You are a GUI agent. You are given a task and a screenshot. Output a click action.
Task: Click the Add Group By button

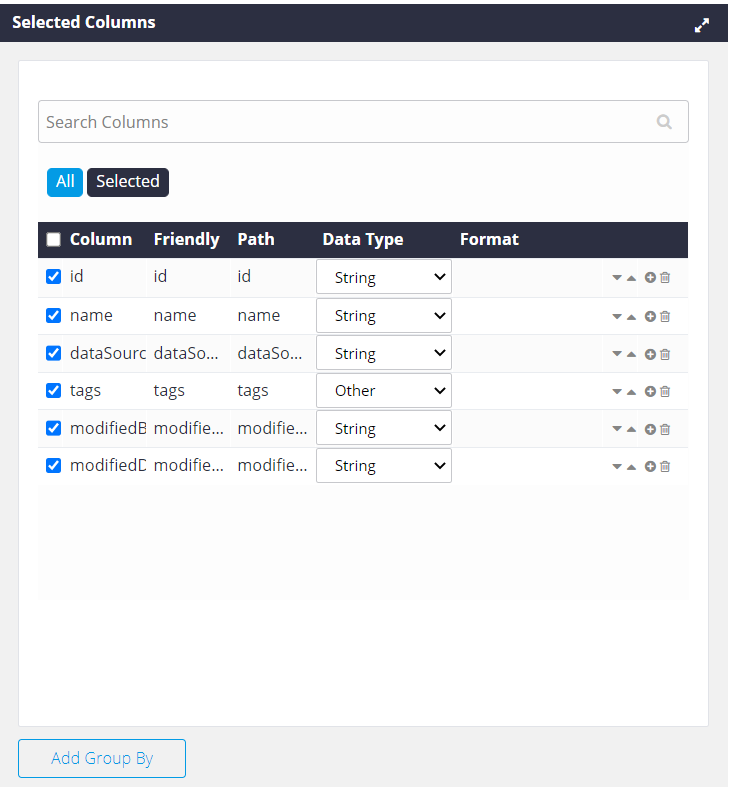coord(102,758)
